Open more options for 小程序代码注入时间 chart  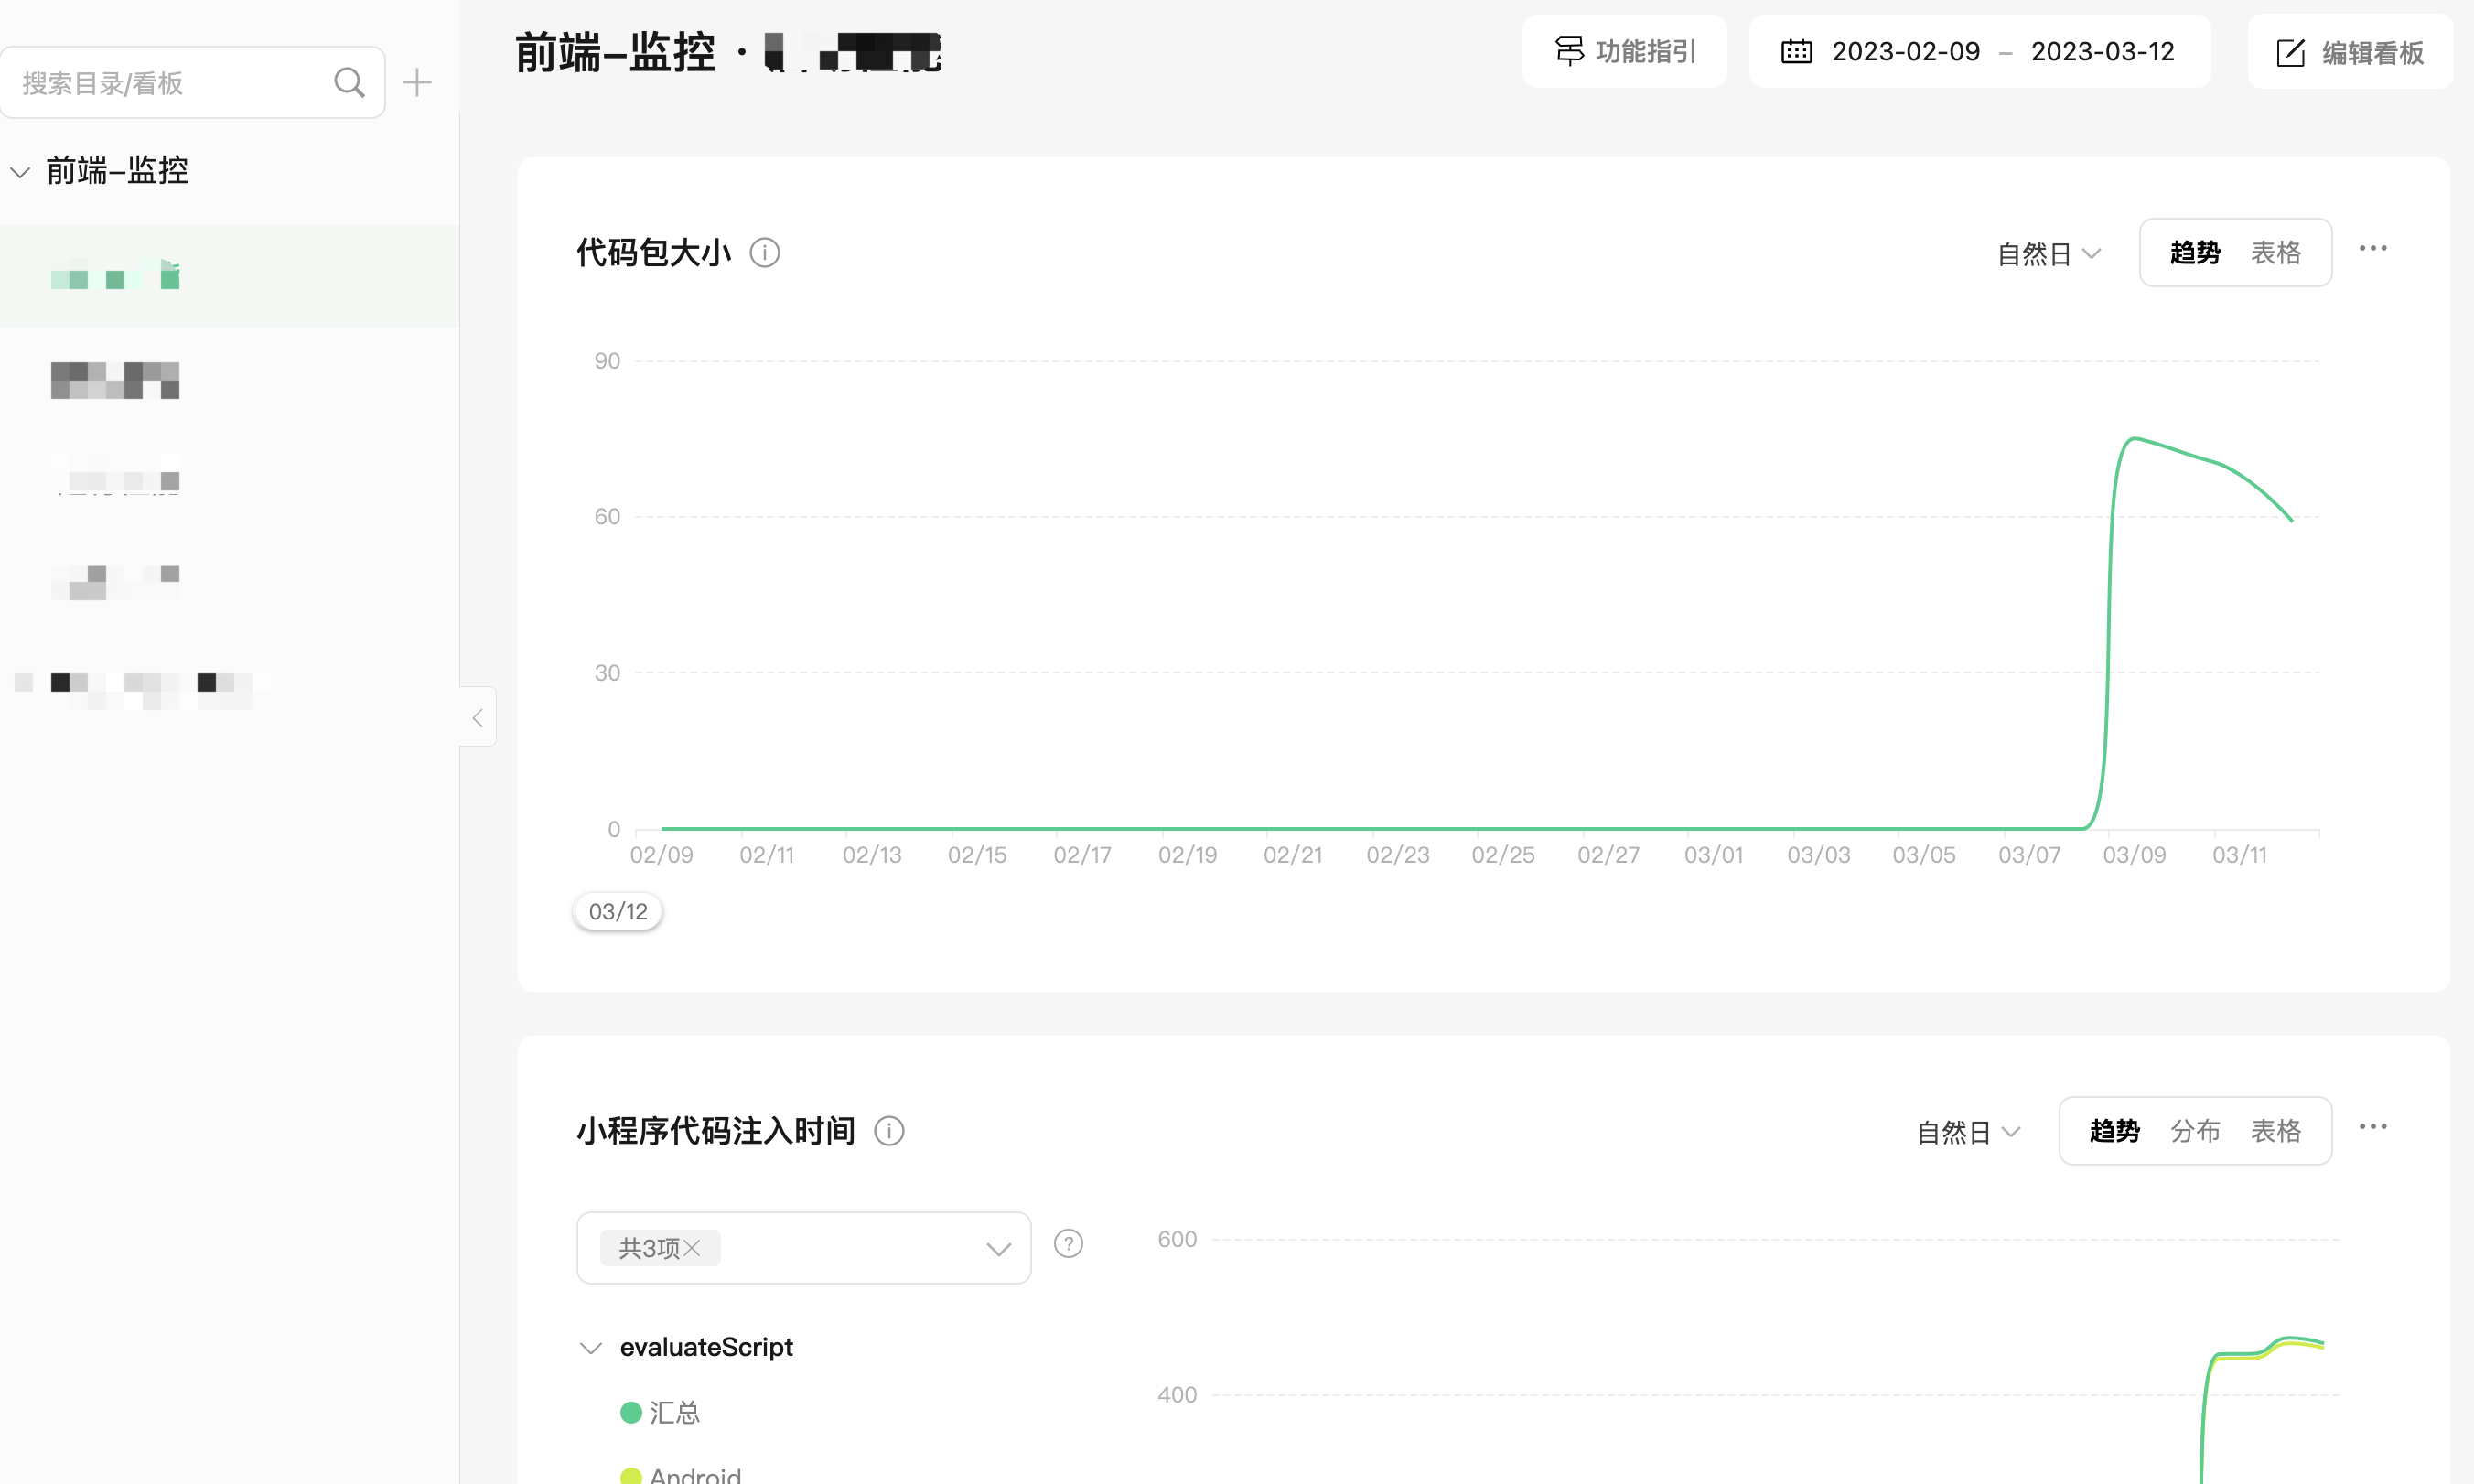pyautogui.click(x=2372, y=1127)
